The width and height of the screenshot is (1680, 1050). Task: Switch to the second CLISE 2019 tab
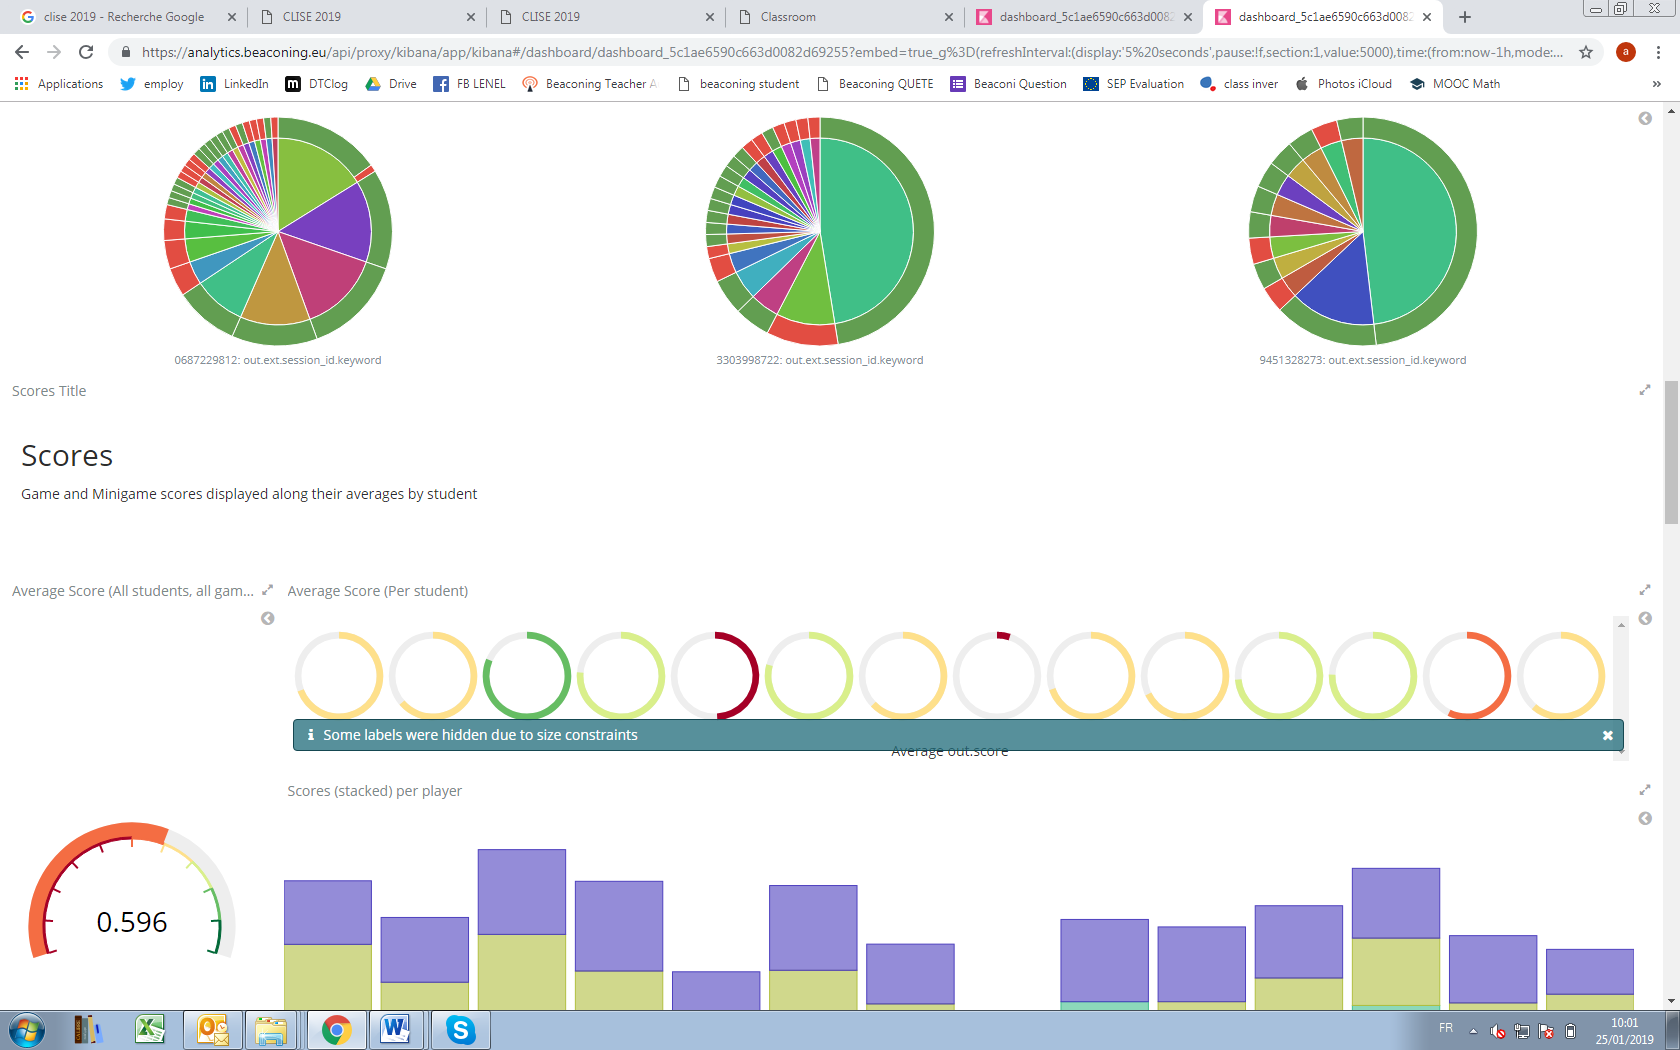tap(605, 17)
